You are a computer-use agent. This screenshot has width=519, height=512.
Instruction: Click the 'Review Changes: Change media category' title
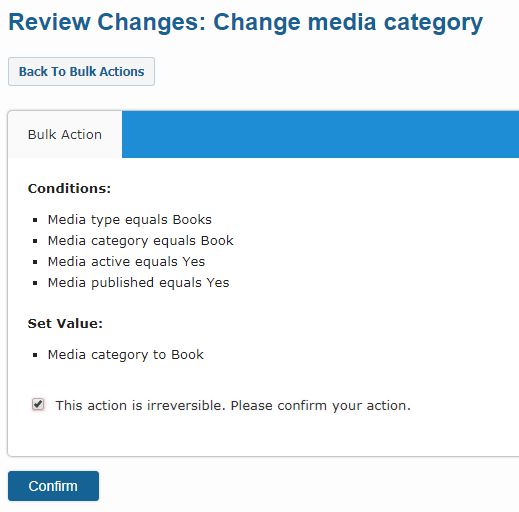[x=246, y=22]
